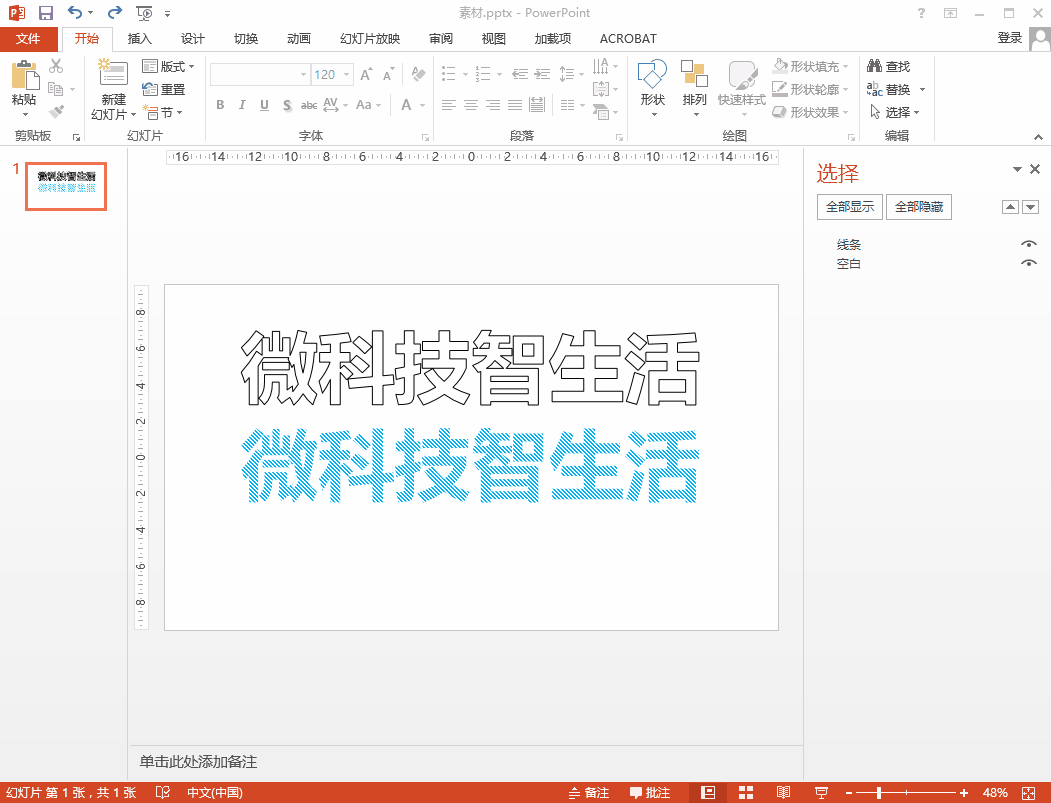Click the 单击此处添加备注 notes field
1051x803 pixels.
(x=465, y=762)
